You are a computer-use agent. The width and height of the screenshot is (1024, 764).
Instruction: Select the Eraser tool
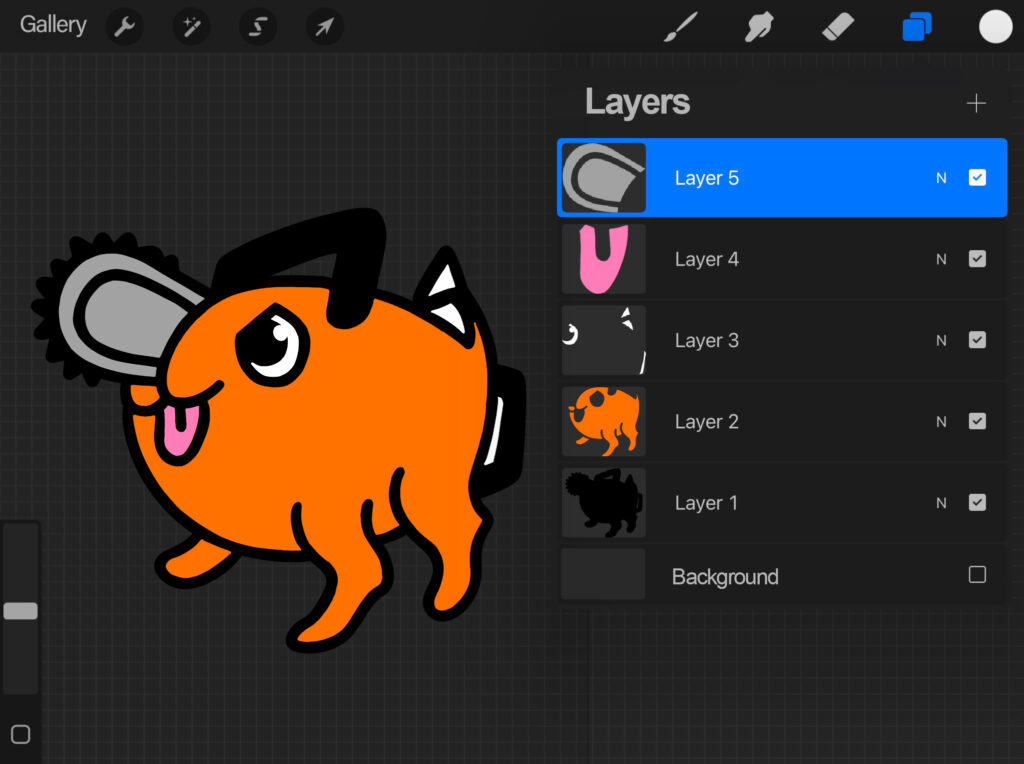tap(838, 26)
